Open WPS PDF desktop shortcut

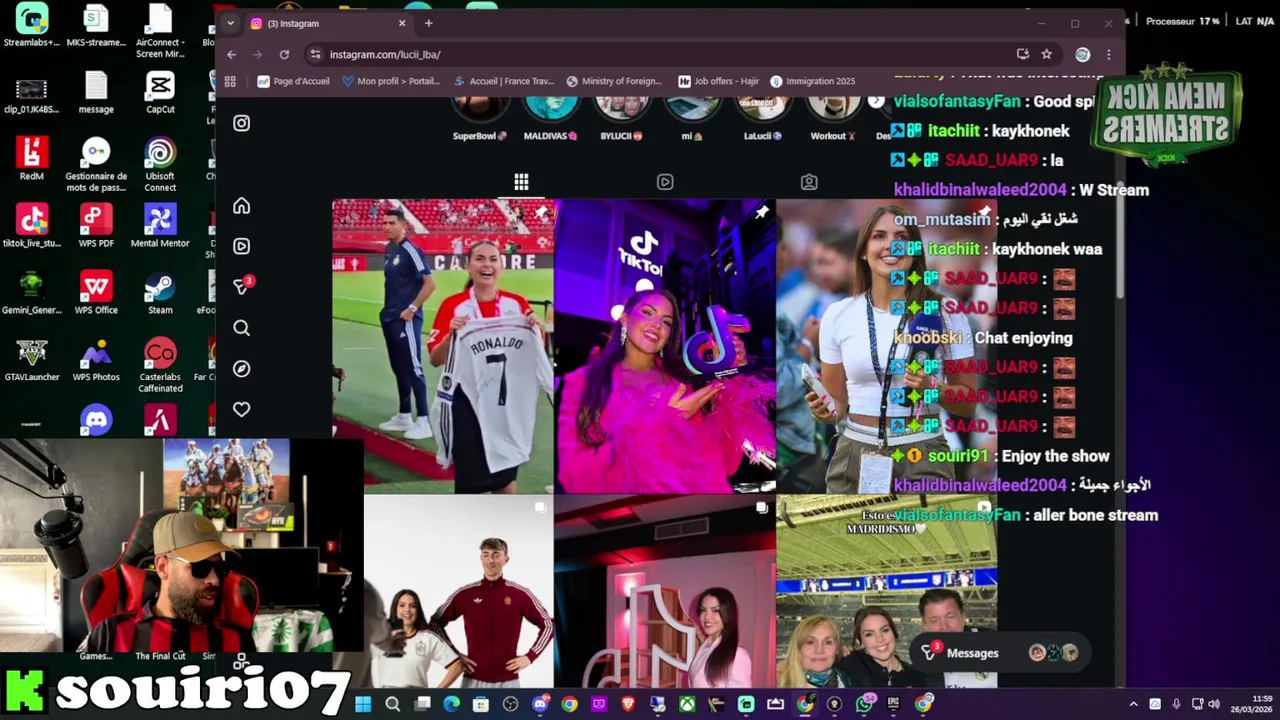point(96,225)
